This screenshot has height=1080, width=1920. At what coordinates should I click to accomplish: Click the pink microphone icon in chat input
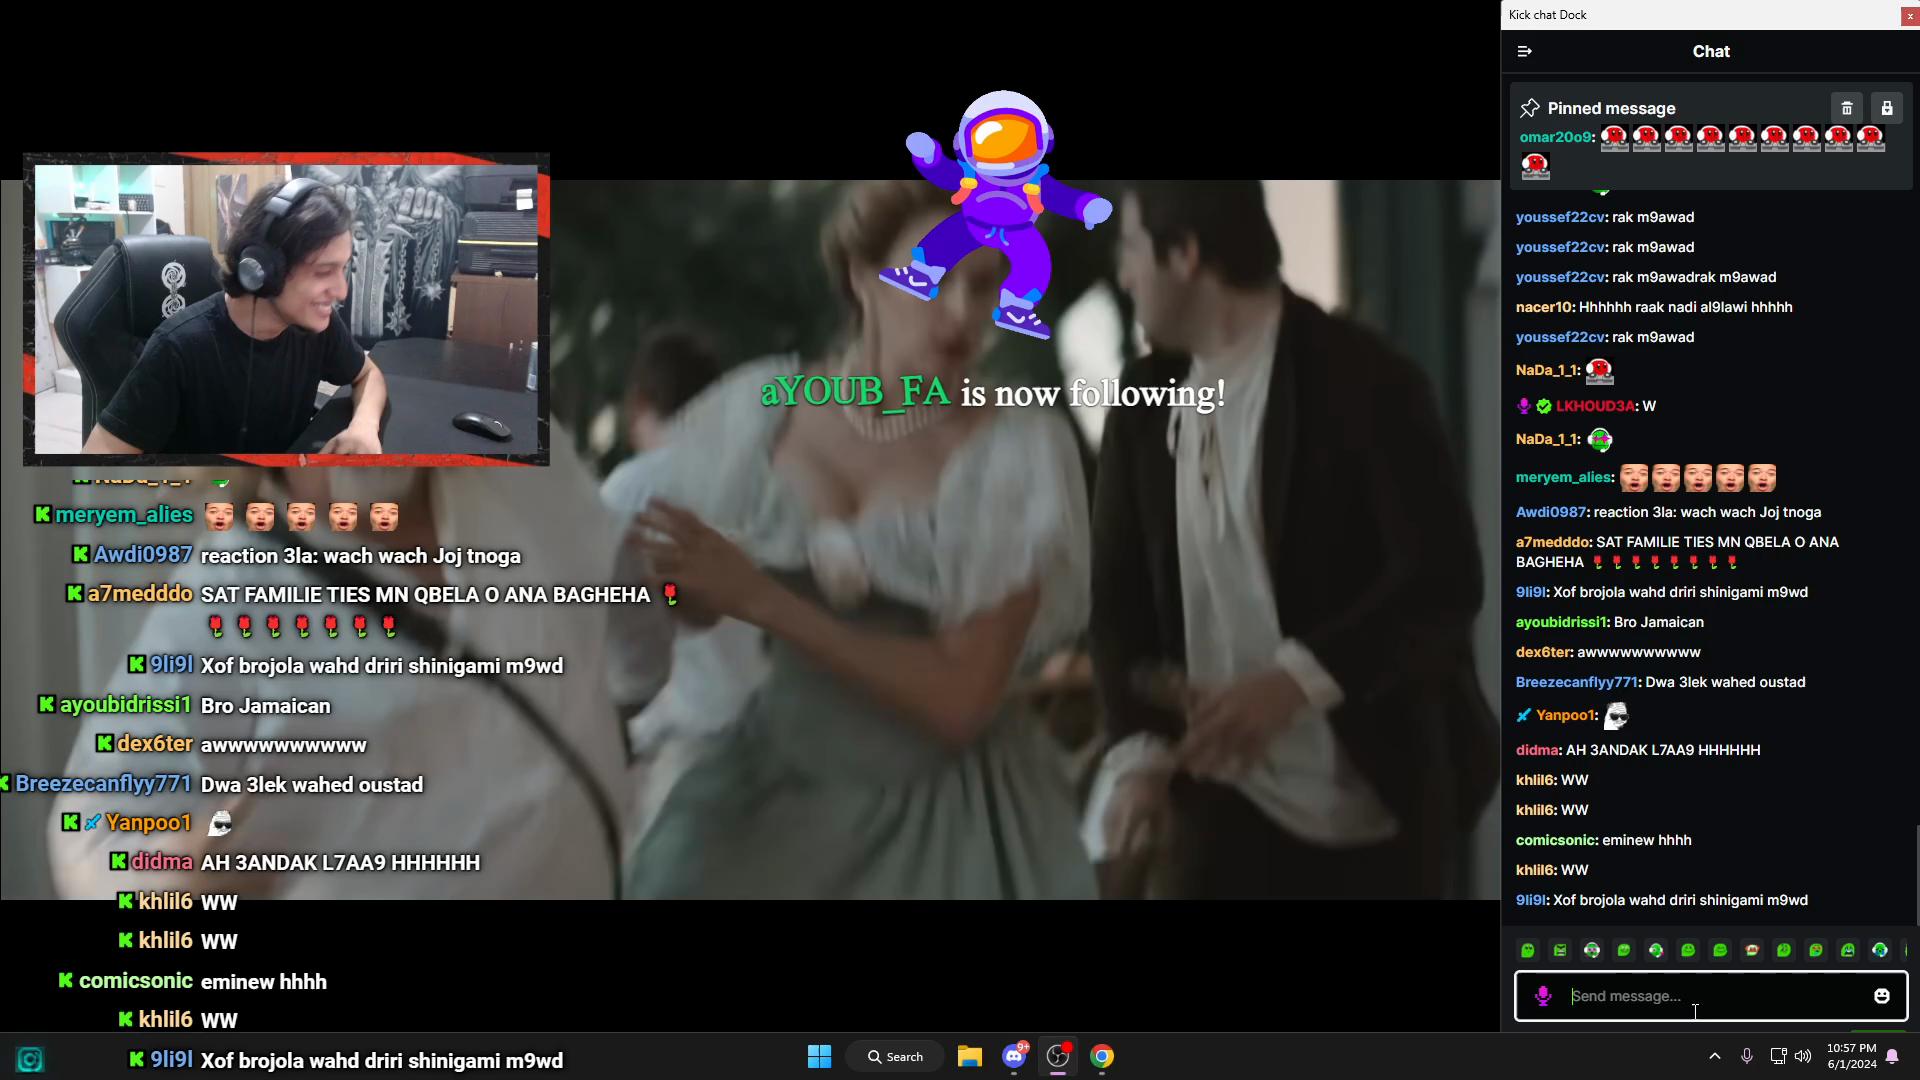[1543, 996]
